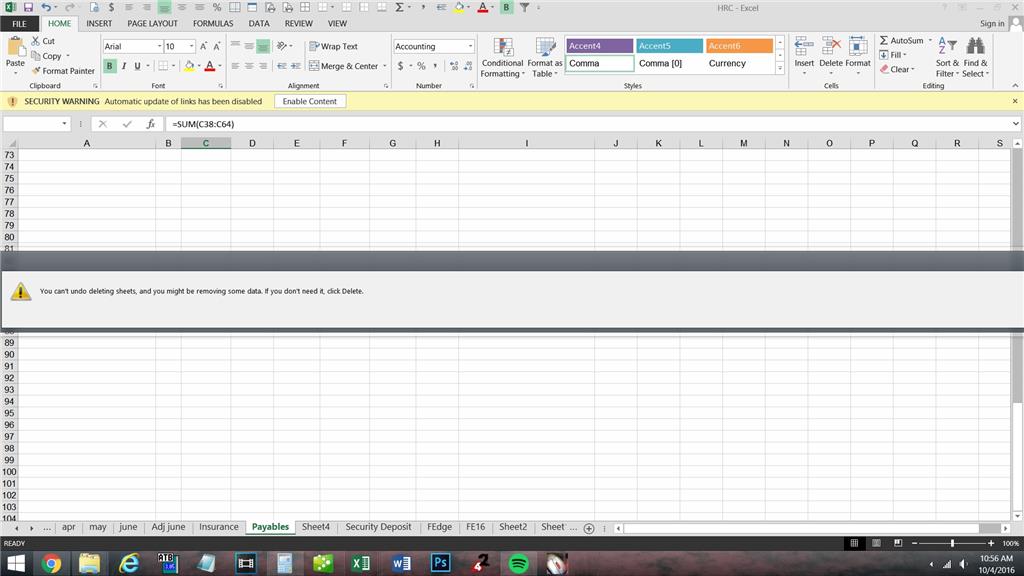The height and width of the screenshot is (576, 1024).
Task: Open the Borders dropdown arrow
Action: [x=173, y=66]
